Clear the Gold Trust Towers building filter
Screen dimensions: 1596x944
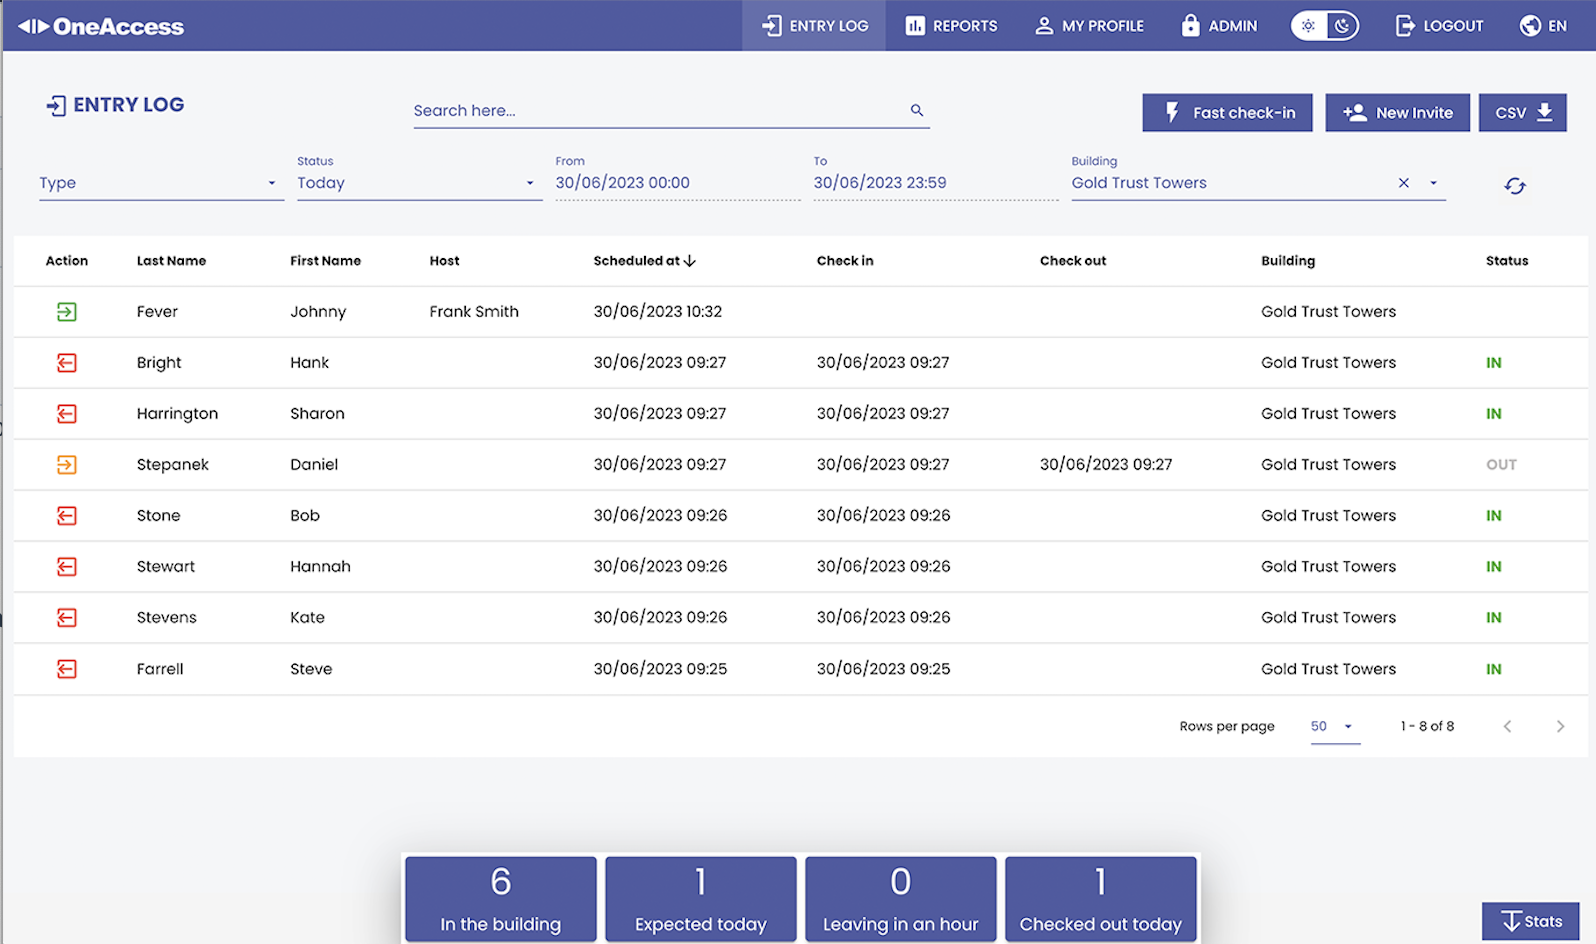1403,183
